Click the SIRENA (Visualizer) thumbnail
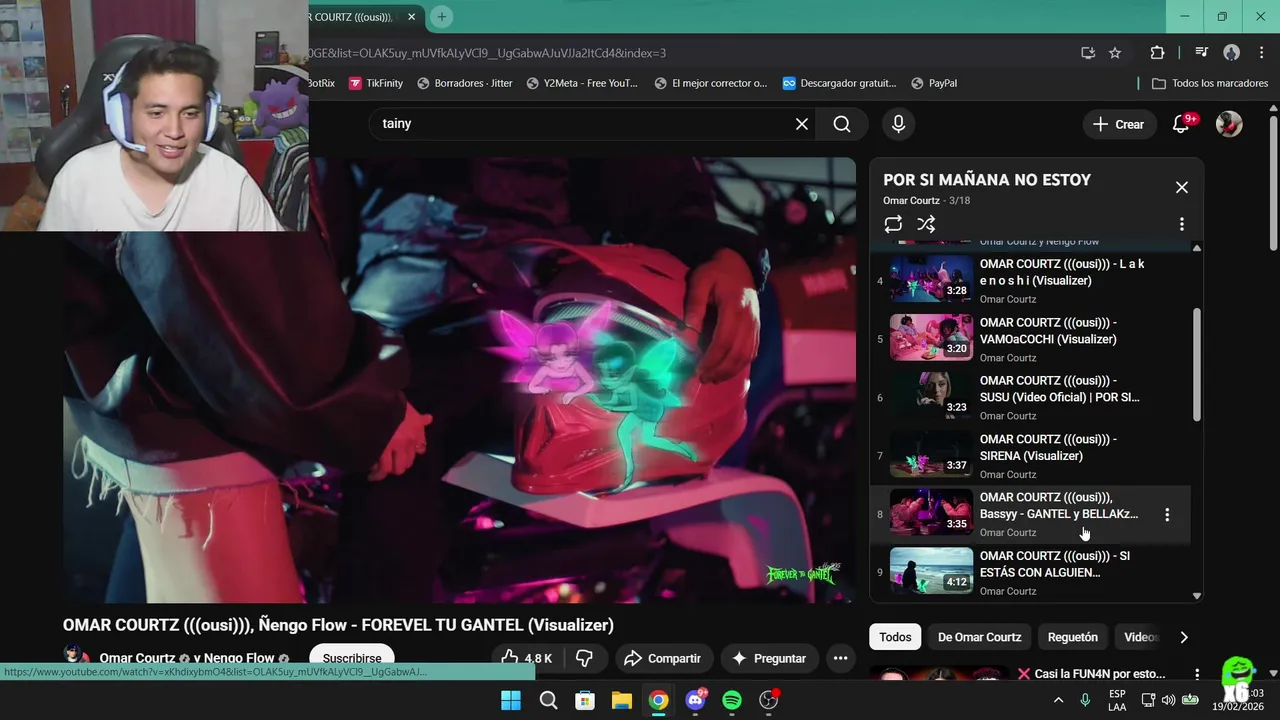1280x720 pixels. pos(931,455)
